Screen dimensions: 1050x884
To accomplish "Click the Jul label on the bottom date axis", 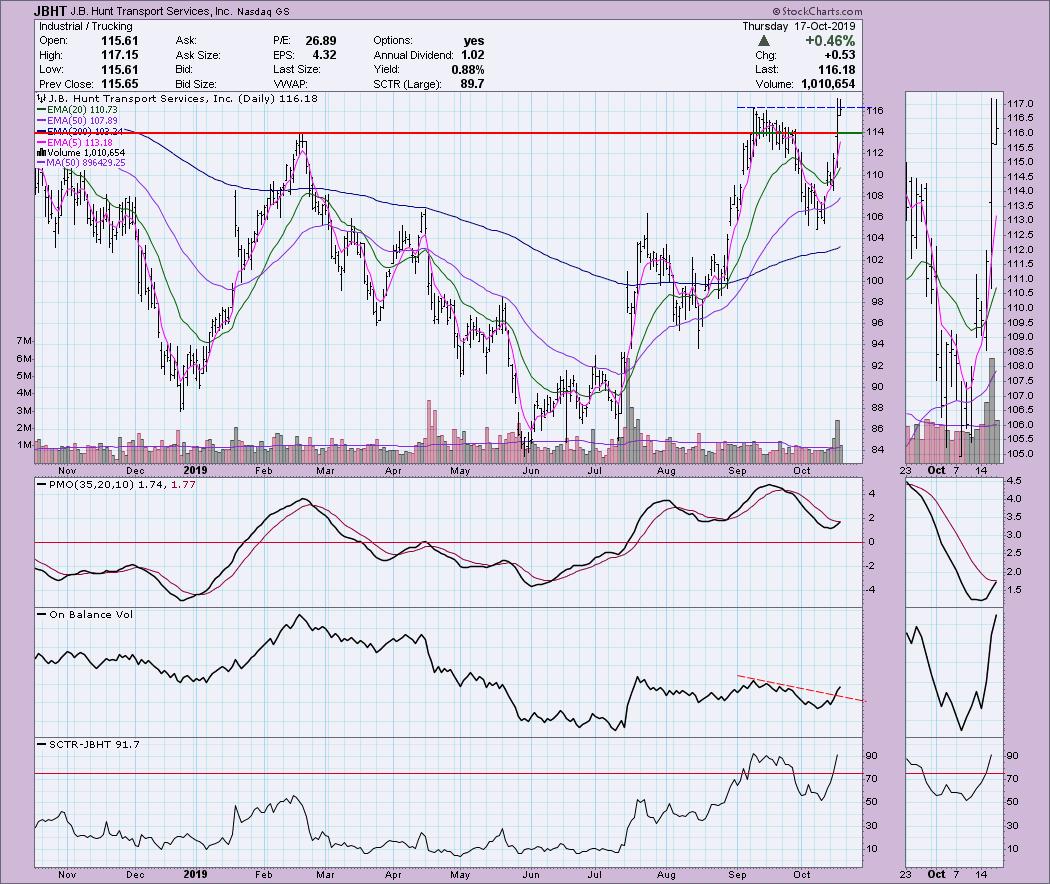I will click(x=595, y=874).
